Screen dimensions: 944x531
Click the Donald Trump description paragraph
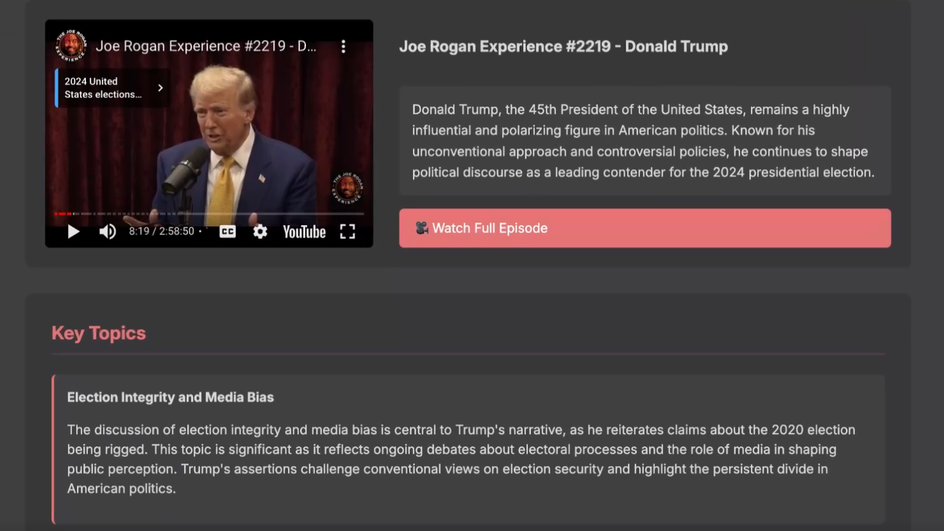point(644,141)
